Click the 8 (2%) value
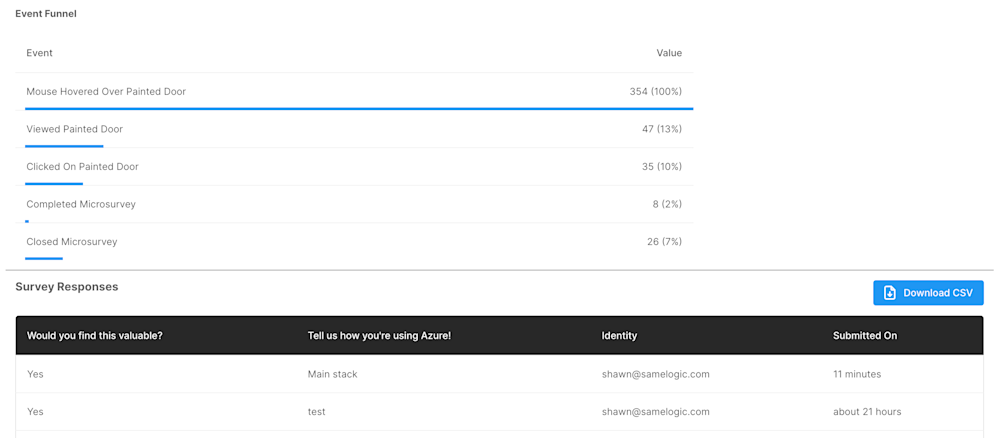The height and width of the screenshot is (438, 1000). tap(668, 204)
